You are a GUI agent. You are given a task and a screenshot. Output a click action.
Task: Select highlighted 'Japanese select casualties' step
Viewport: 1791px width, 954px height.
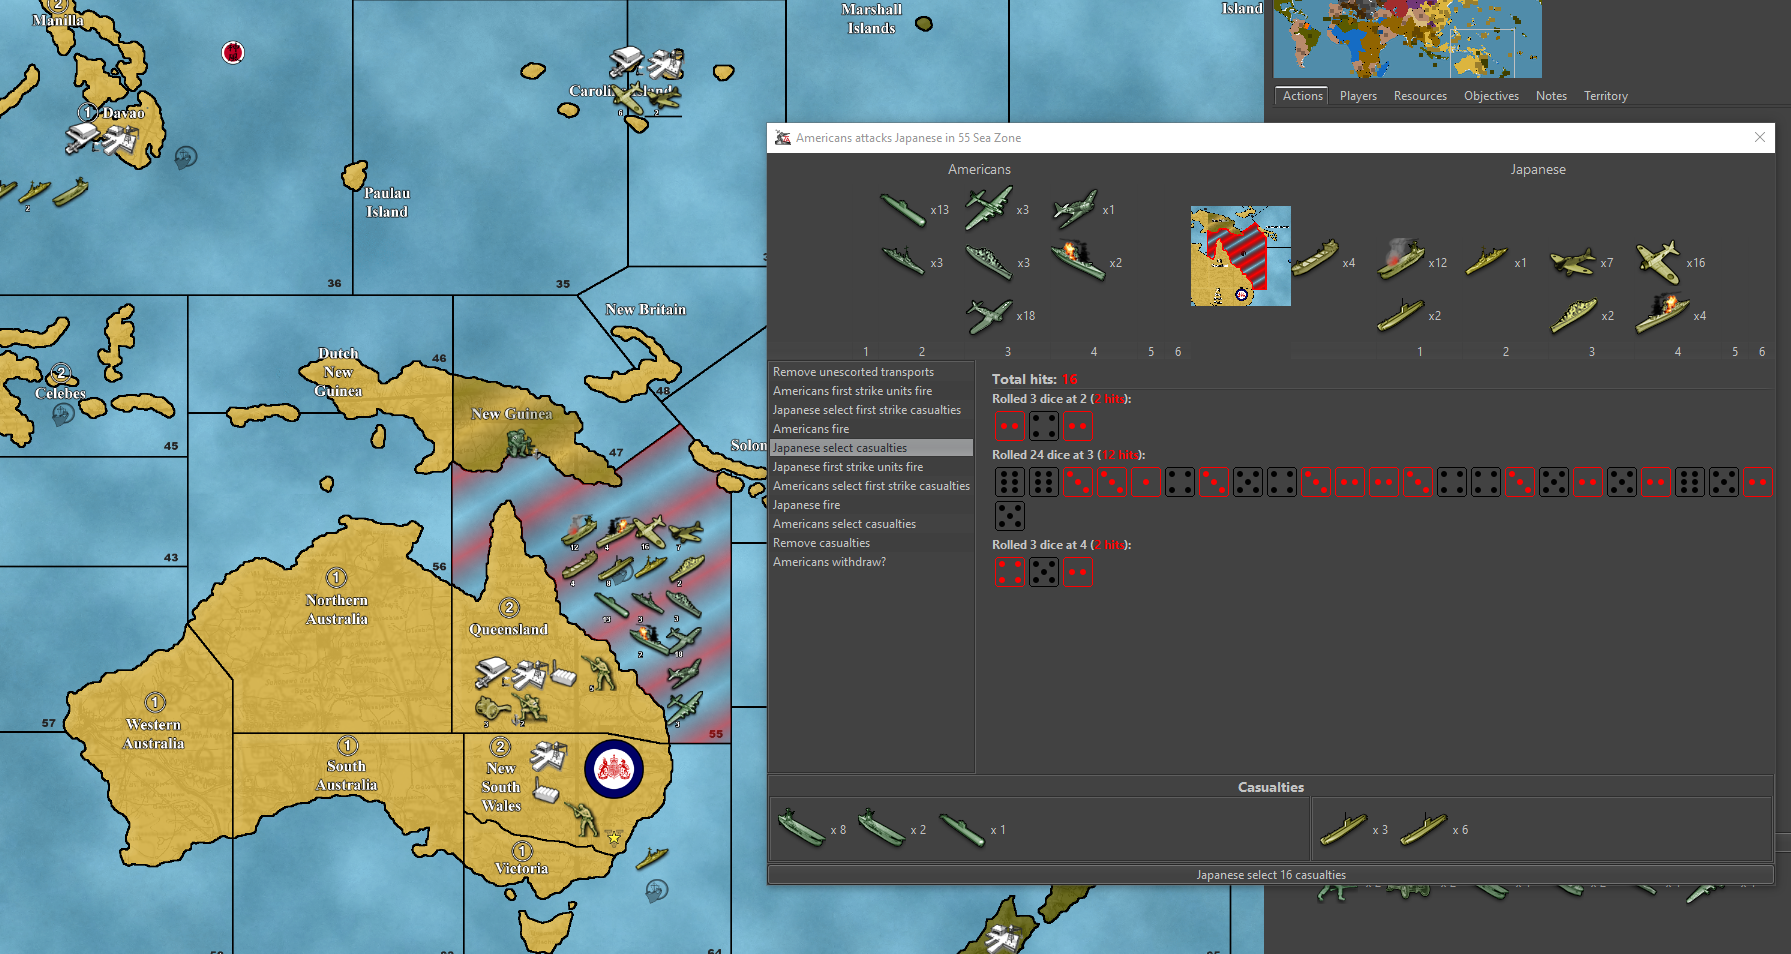coord(870,448)
